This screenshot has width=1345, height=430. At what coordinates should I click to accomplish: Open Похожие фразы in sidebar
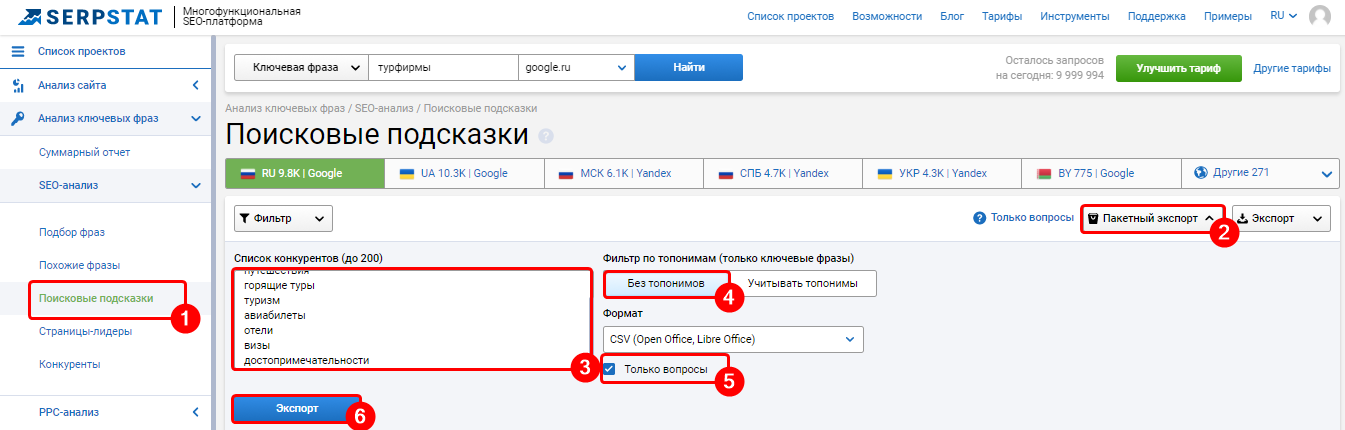coord(79,265)
